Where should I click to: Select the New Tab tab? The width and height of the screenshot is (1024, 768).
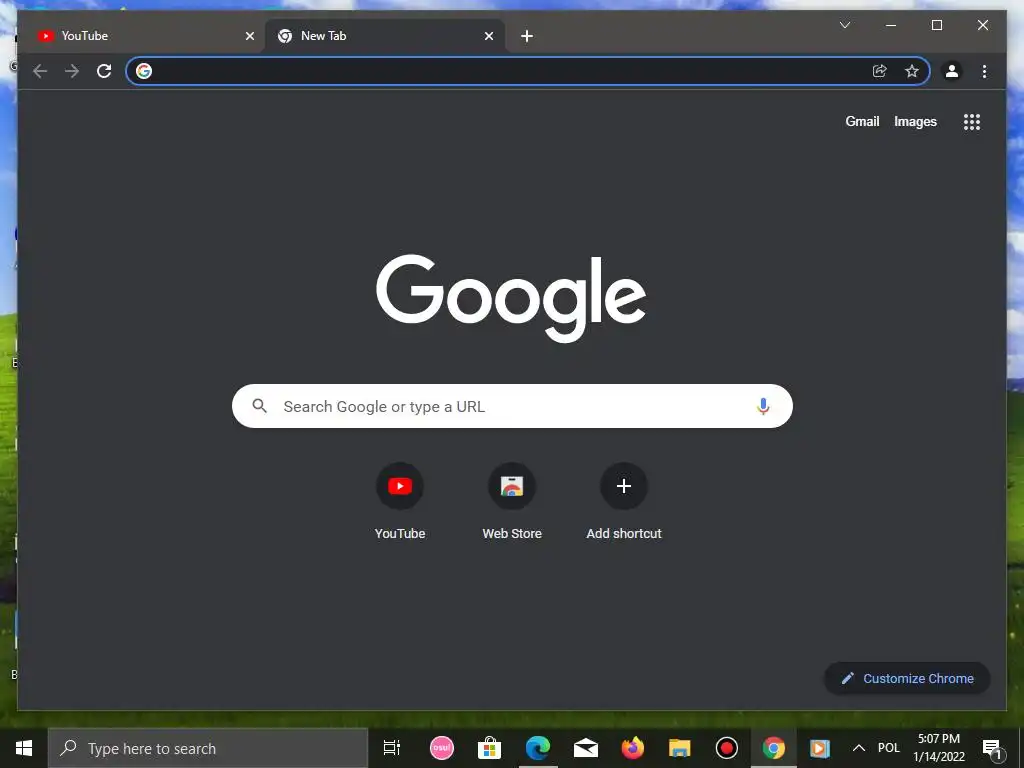pos(385,36)
